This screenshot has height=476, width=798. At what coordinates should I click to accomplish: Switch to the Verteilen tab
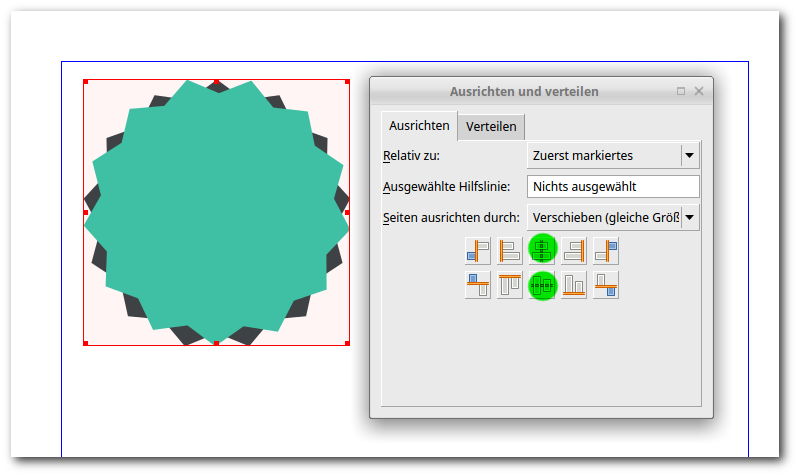pyautogui.click(x=491, y=126)
